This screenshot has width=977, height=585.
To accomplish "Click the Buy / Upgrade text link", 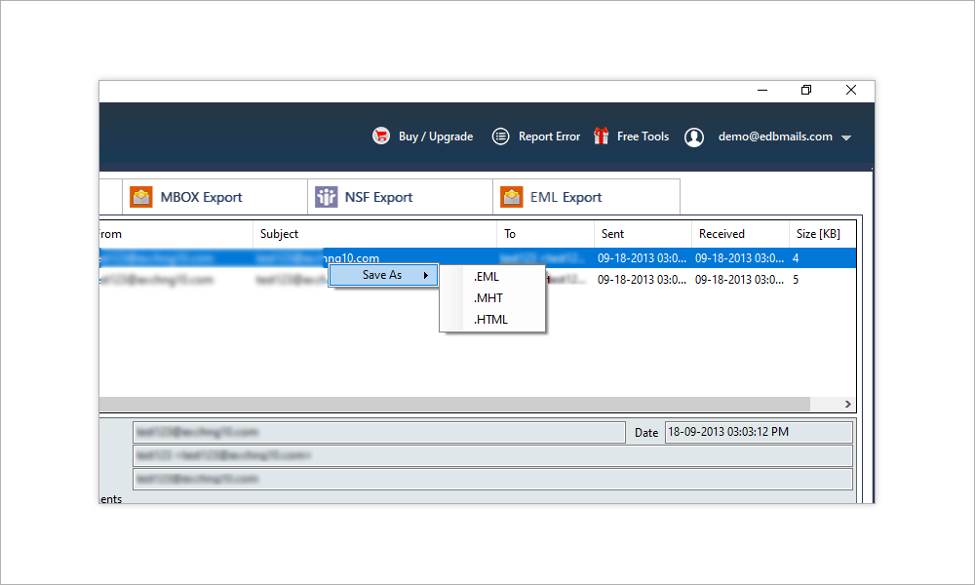I will (x=435, y=137).
